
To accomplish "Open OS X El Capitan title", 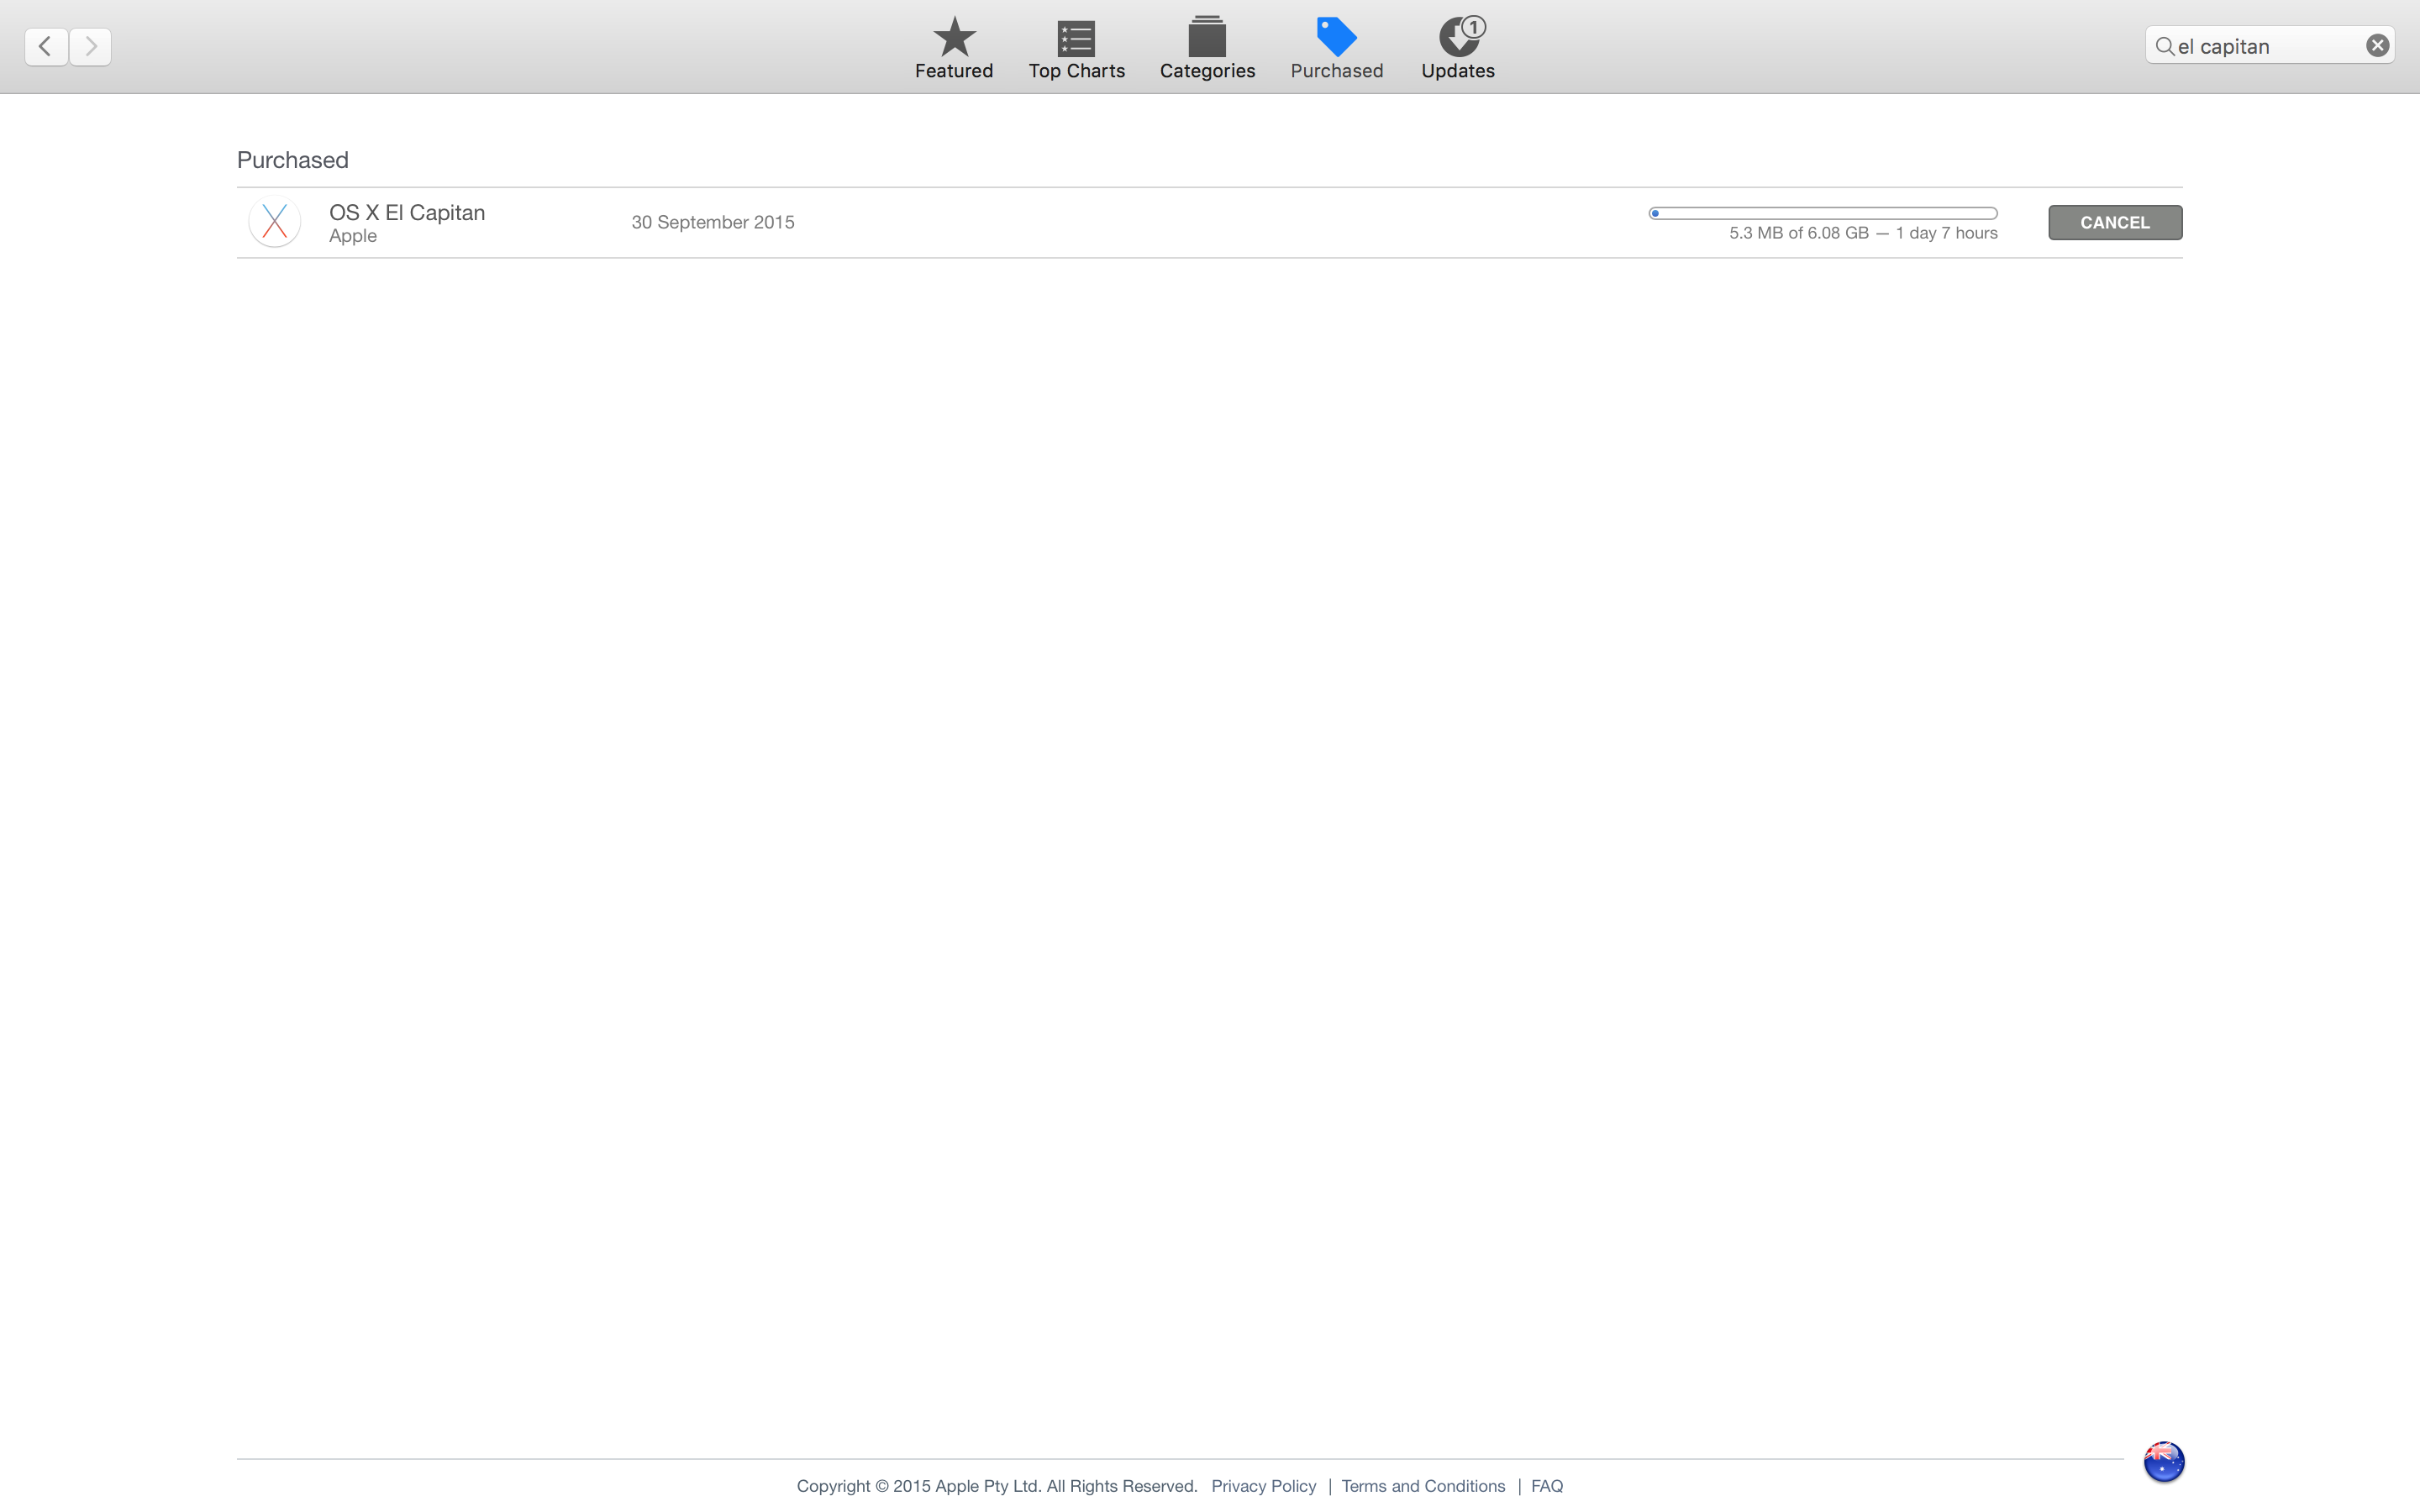I will tap(407, 212).
